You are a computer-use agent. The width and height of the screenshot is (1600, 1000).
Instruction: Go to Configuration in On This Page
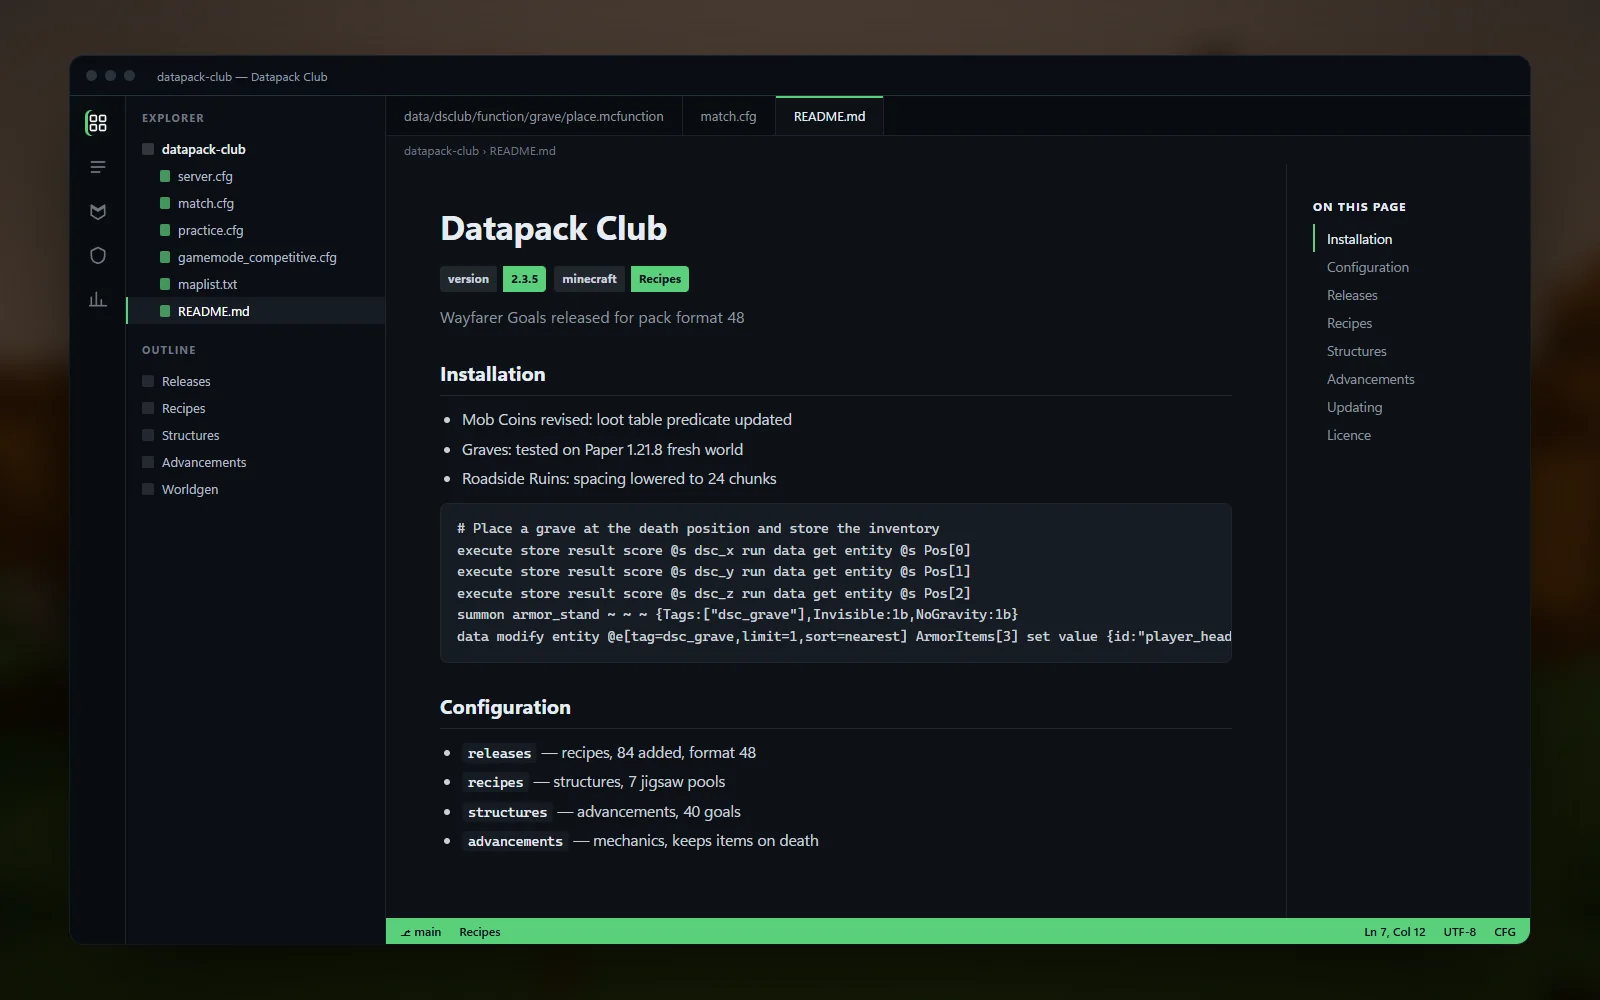click(x=1367, y=267)
